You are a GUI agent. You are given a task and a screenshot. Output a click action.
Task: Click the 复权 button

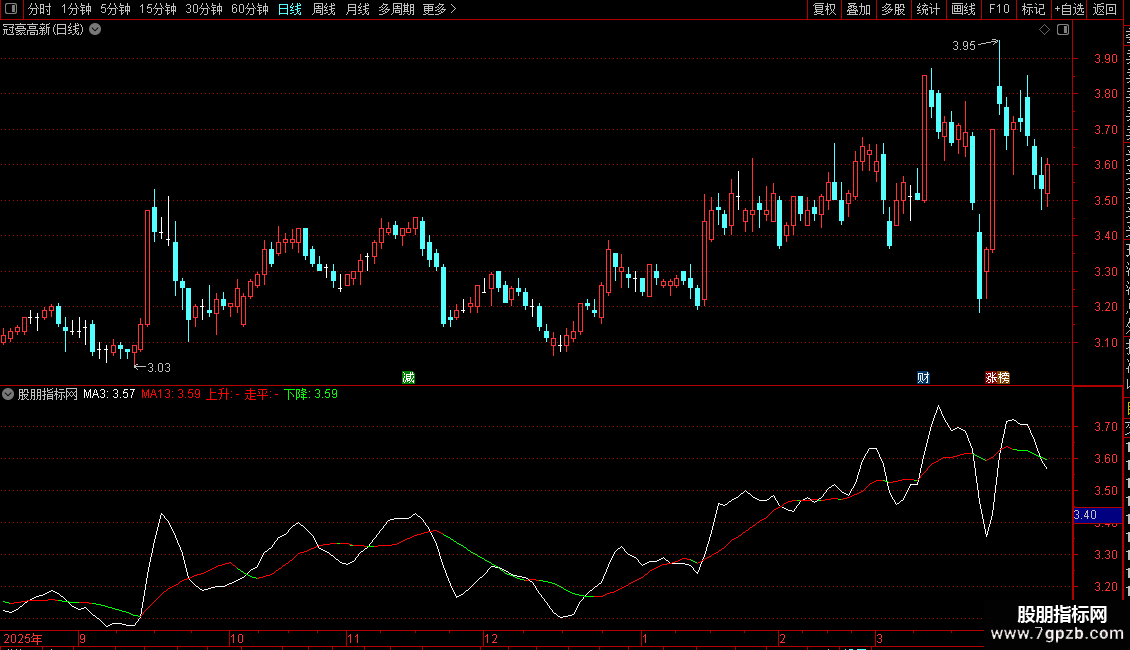tap(824, 9)
